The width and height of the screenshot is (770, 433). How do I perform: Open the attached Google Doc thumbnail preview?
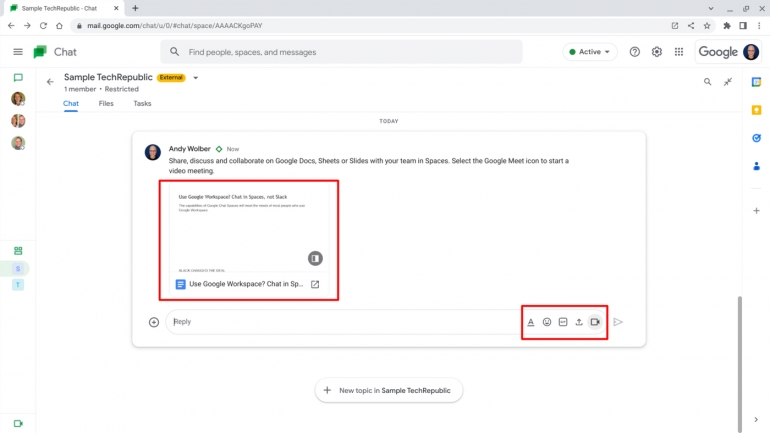click(x=248, y=230)
